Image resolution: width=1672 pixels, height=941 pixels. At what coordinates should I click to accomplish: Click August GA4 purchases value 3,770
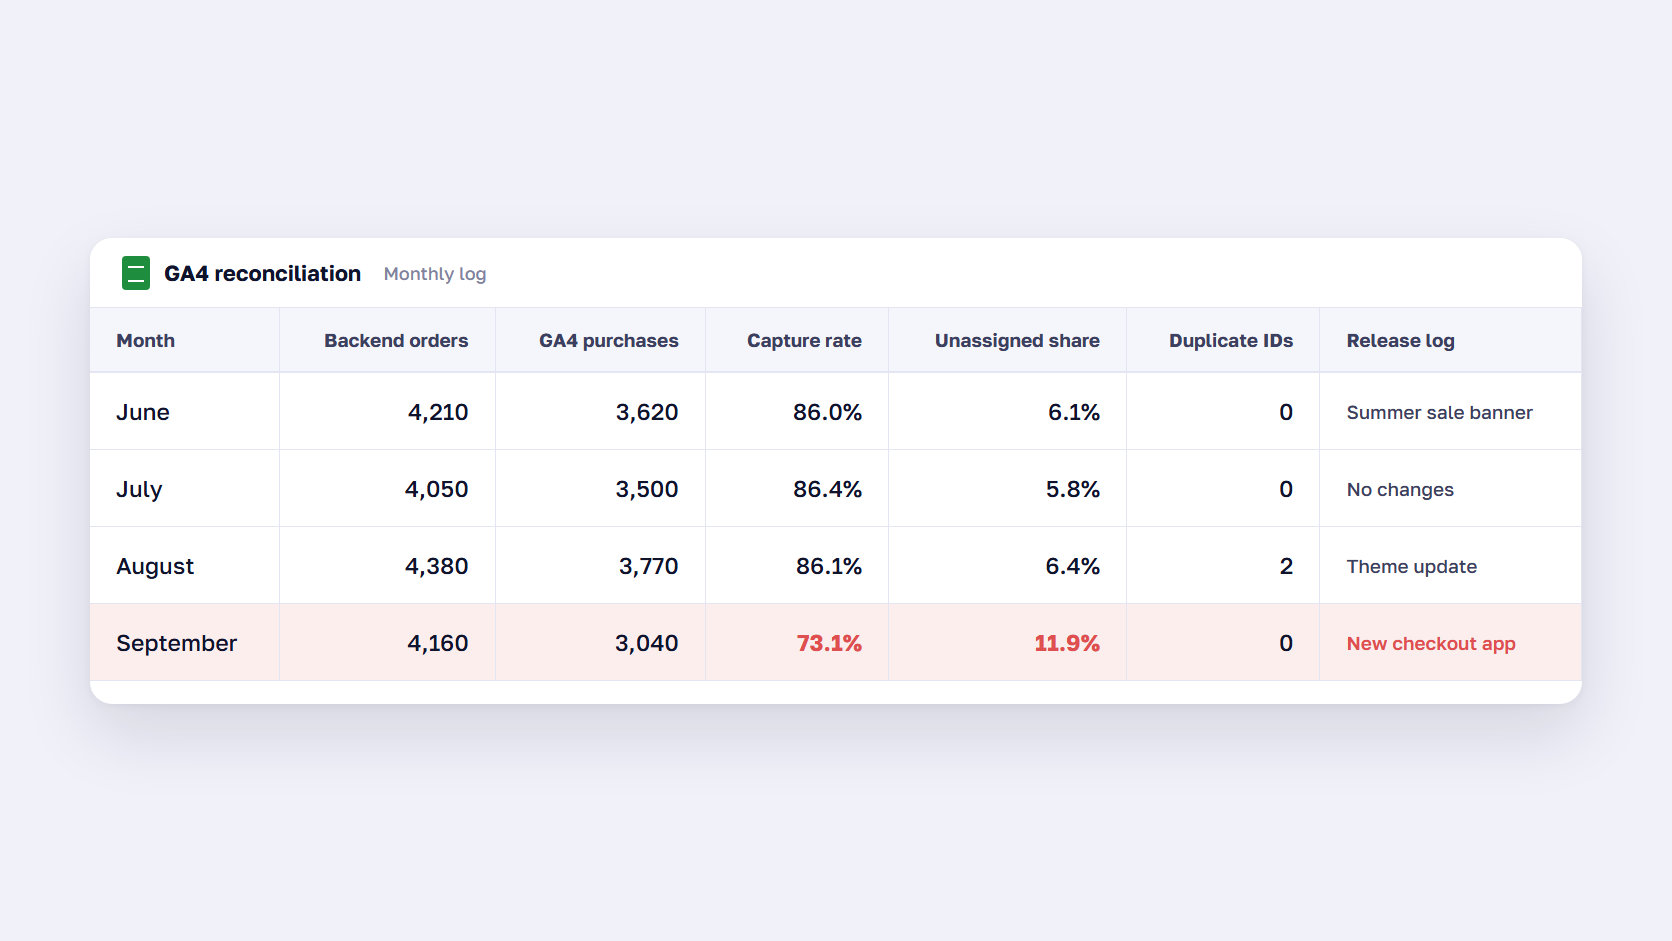pyautogui.click(x=649, y=566)
